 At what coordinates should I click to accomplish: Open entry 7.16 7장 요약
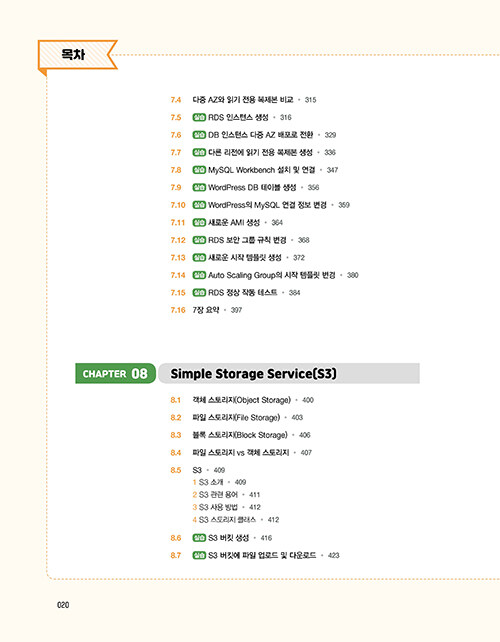point(206,310)
